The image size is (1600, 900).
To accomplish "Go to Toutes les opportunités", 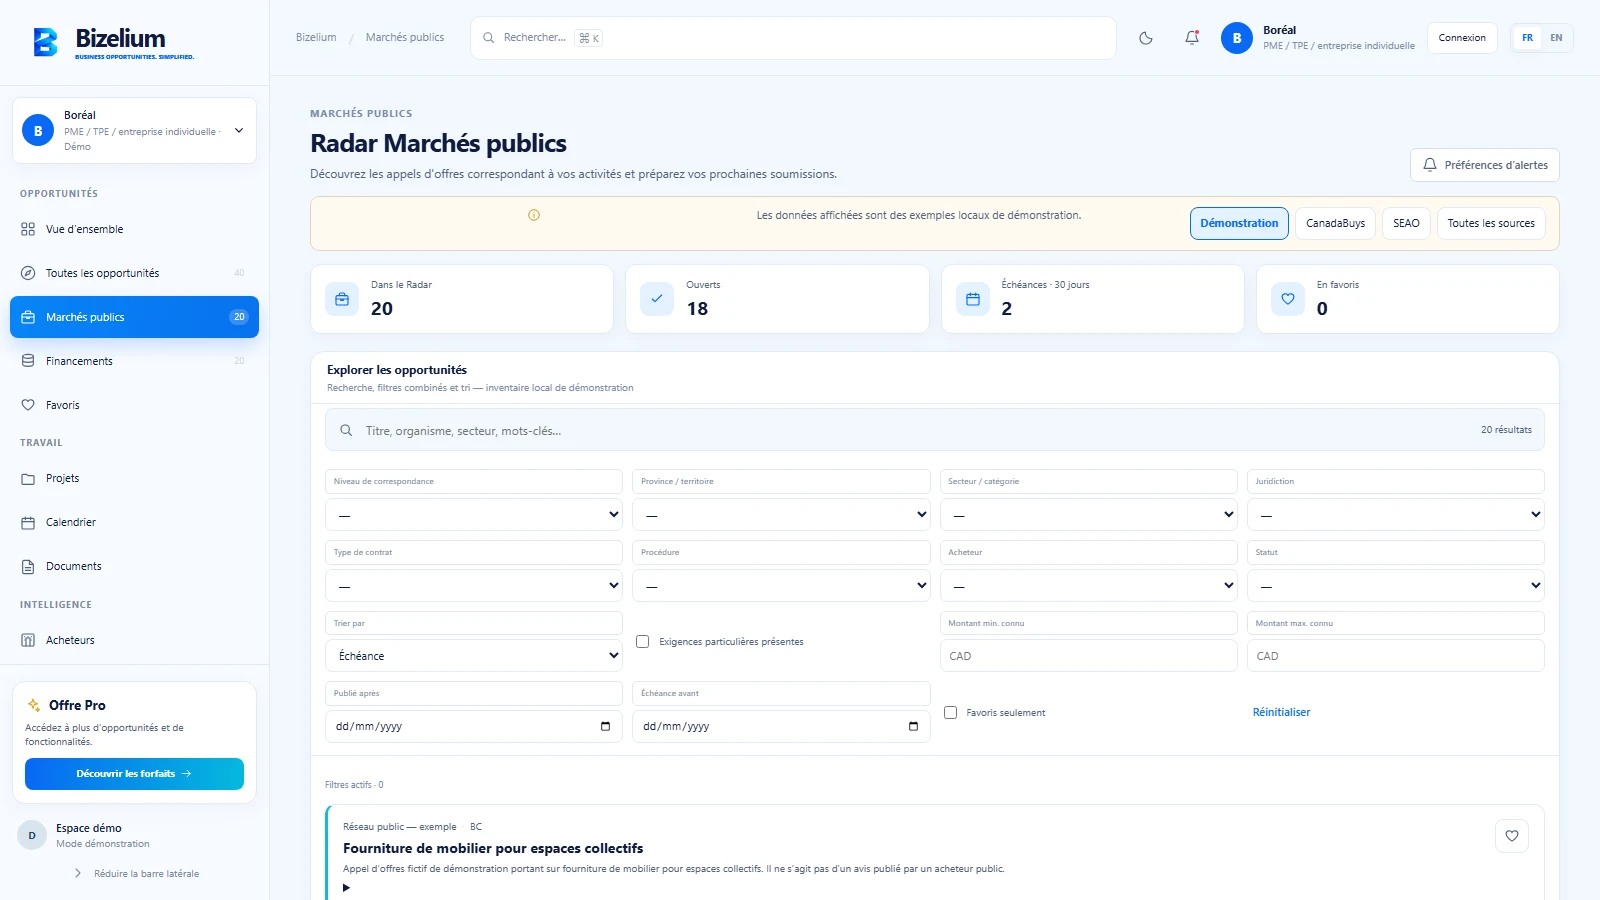I will 134,273.
